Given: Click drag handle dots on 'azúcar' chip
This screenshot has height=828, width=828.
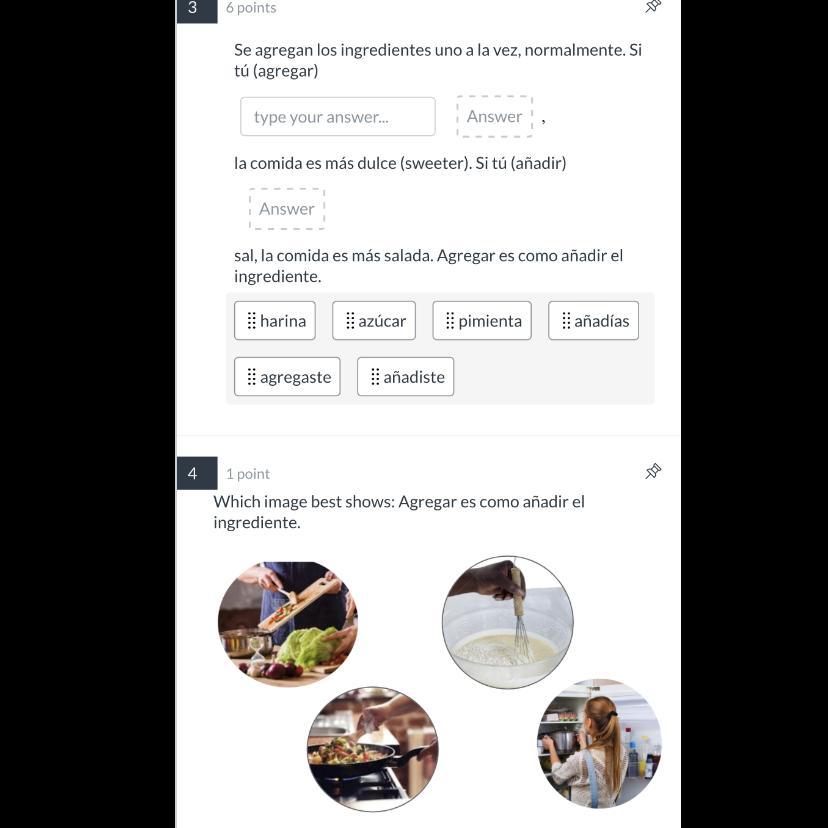Looking at the screenshot, I should coord(350,321).
